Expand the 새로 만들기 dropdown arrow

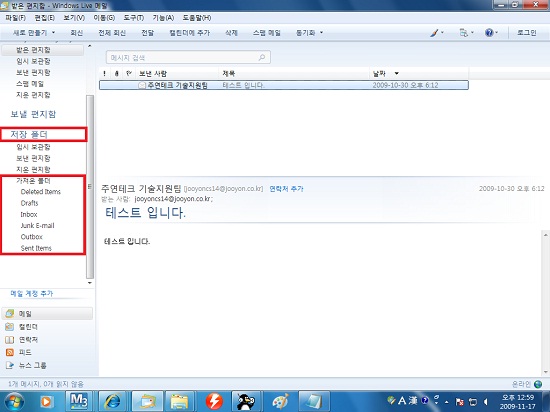[x=54, y=32]
